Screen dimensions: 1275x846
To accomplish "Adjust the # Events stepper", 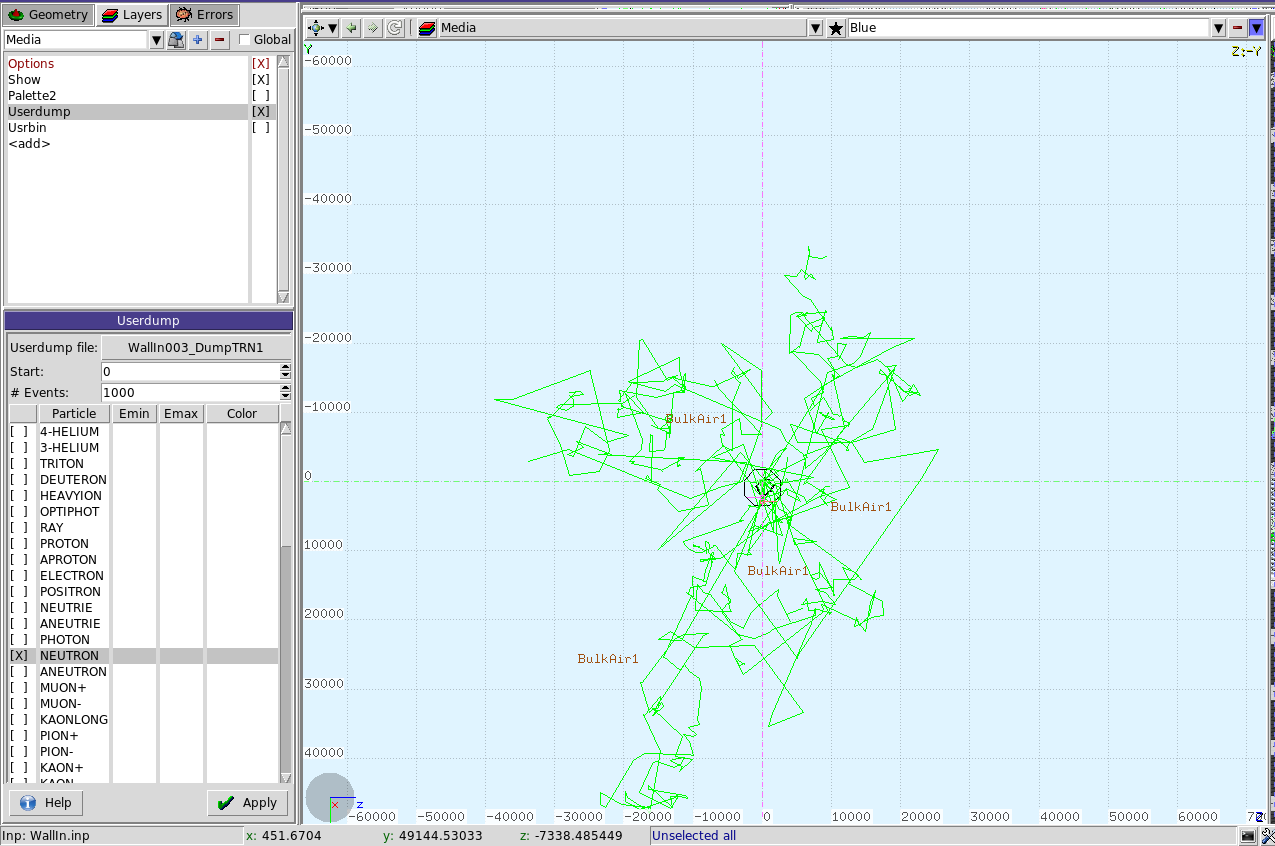I will tap(285, 393).
